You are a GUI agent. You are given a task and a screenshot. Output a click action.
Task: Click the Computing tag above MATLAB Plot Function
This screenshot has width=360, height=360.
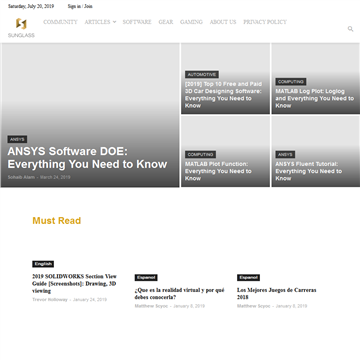[200, 155]
